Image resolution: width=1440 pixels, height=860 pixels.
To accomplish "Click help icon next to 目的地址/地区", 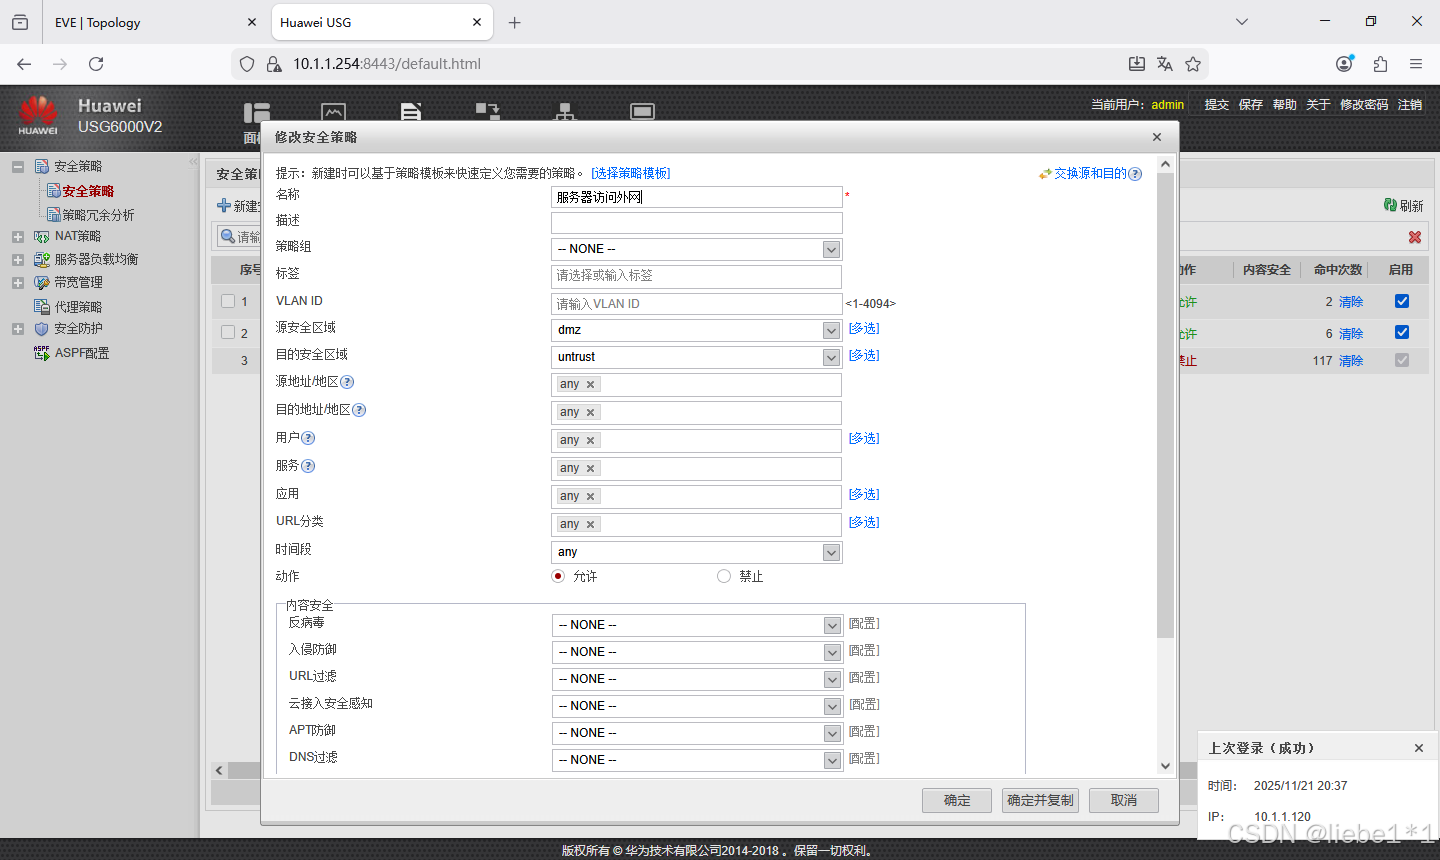I will point(359,410).
